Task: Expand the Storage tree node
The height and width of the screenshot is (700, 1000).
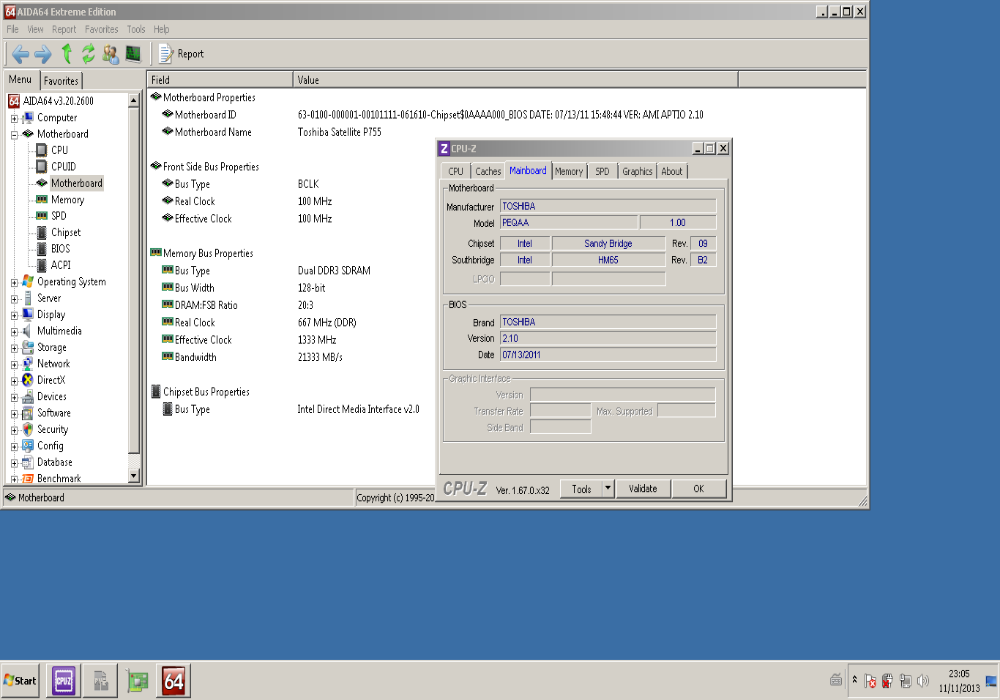Action: pos(14,348)
